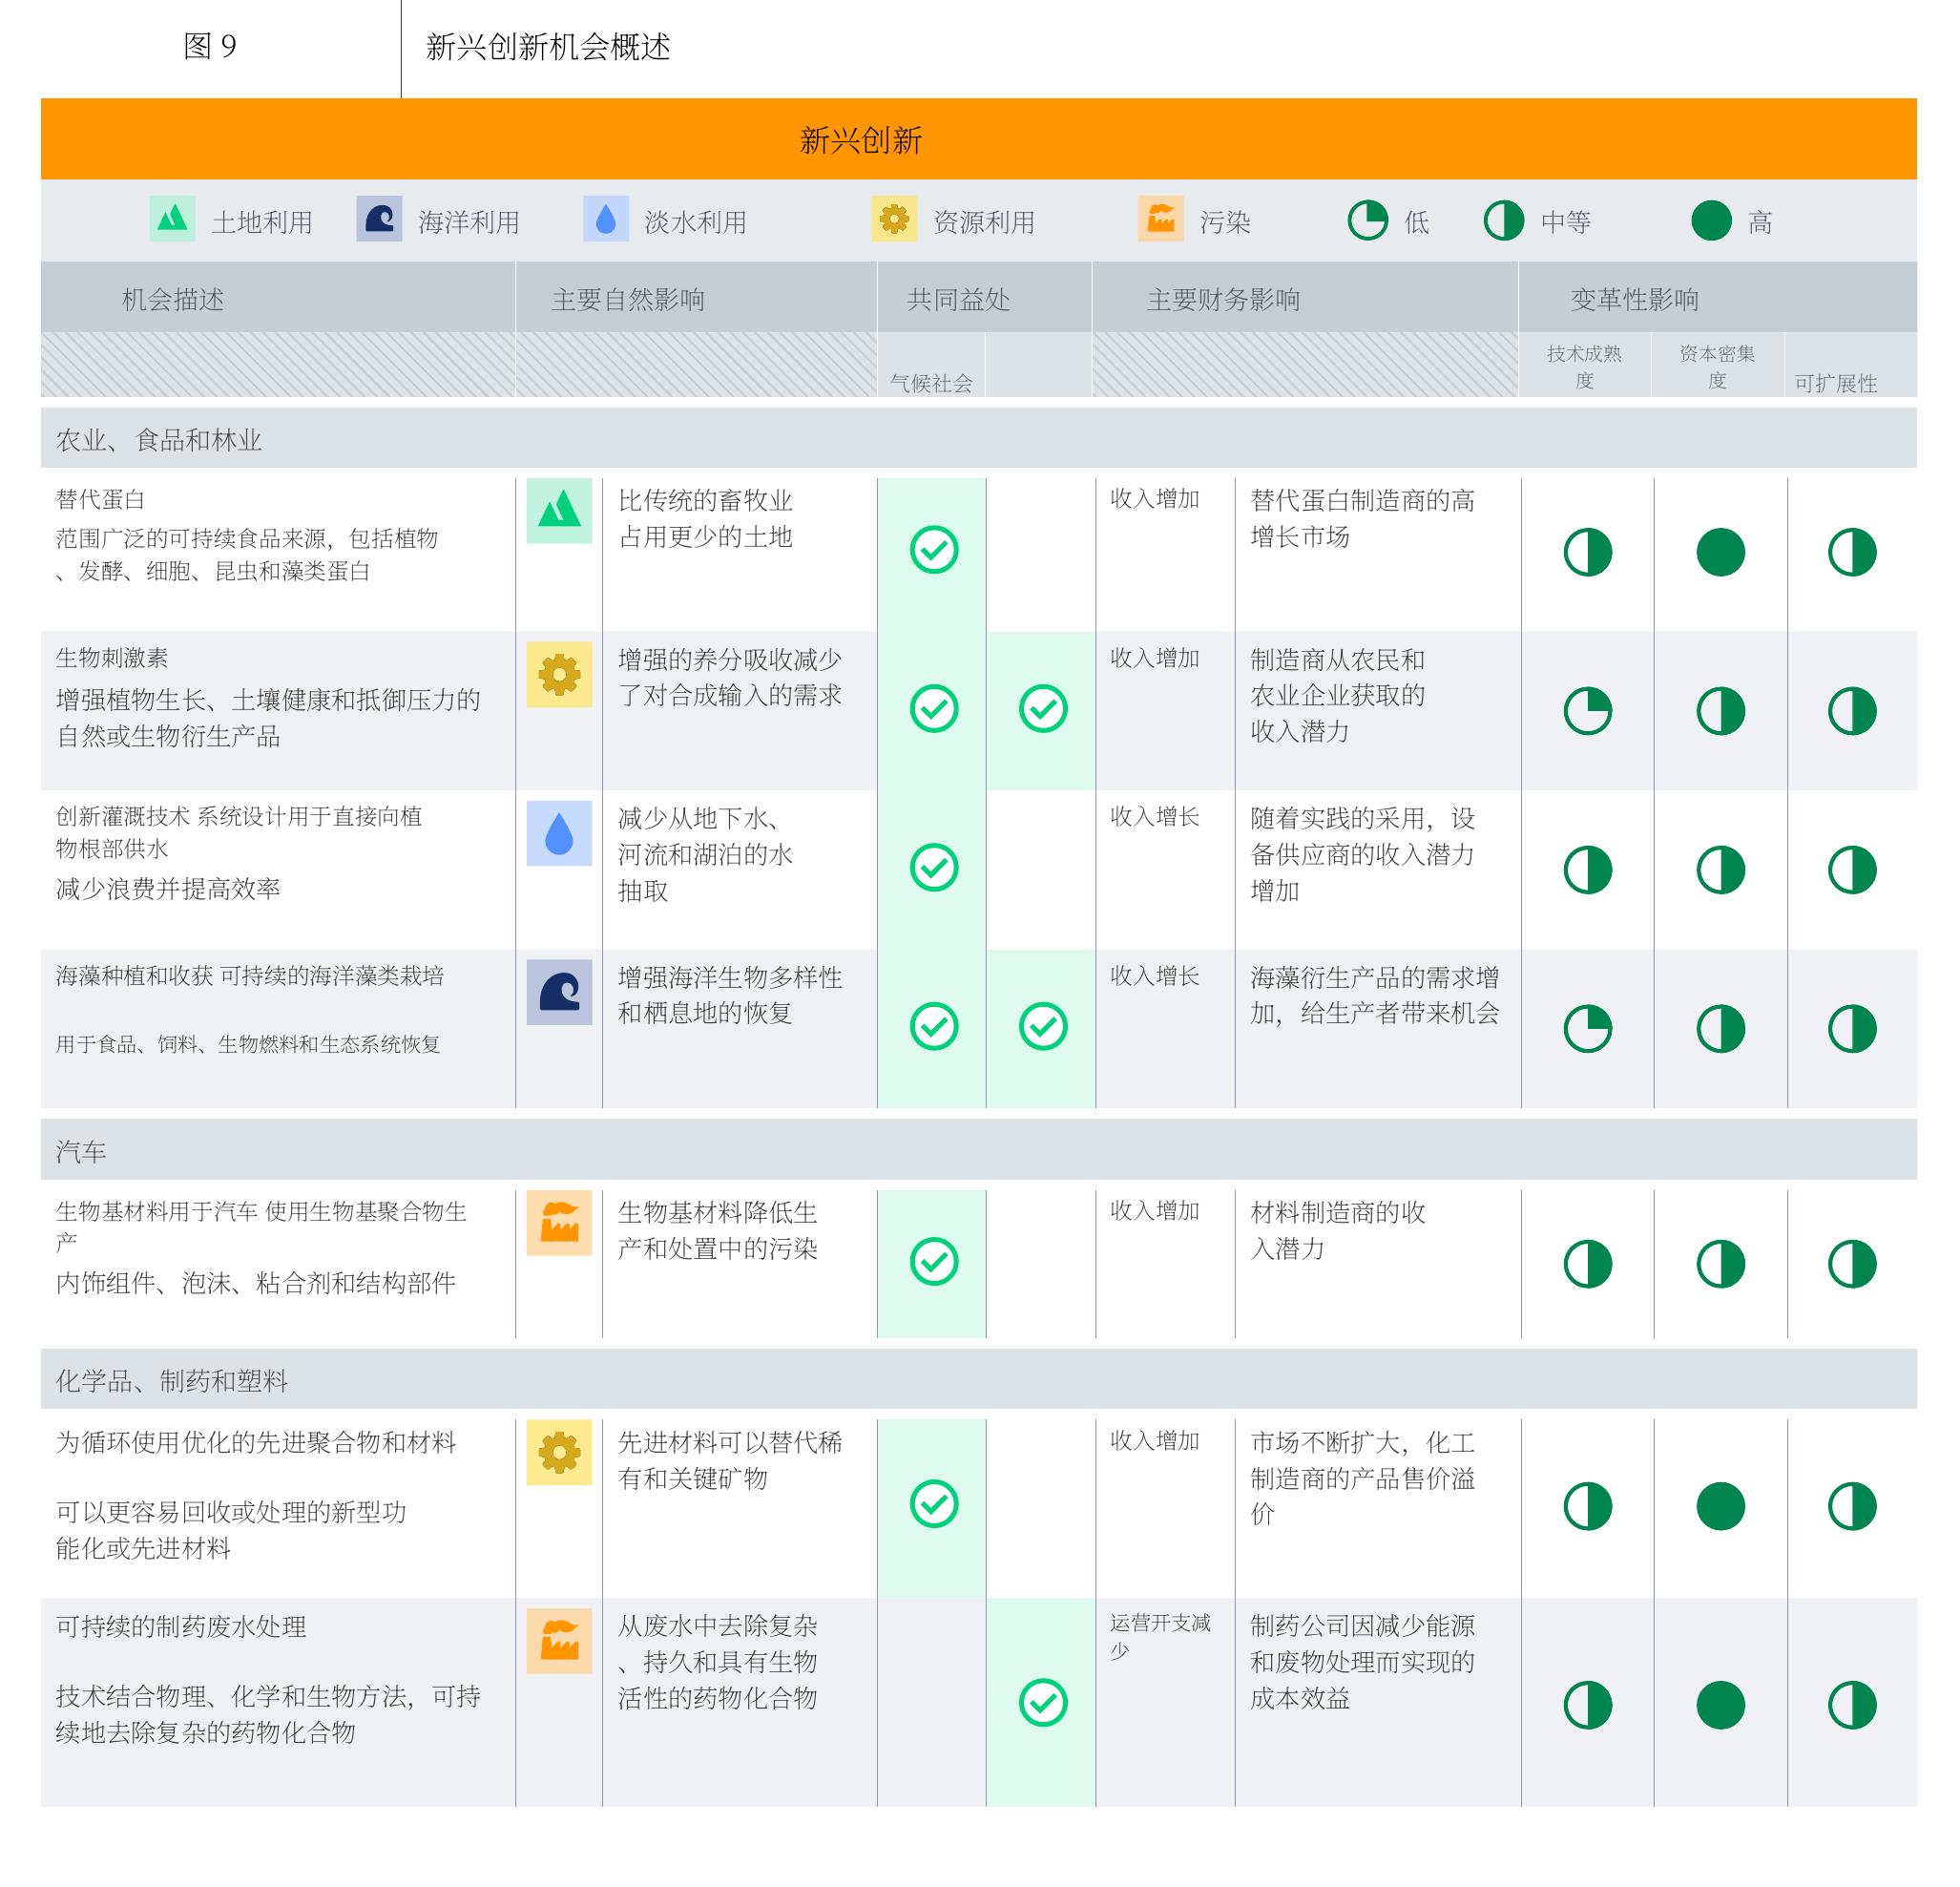Click the 气候社会 sub-header label

[931, 383]
